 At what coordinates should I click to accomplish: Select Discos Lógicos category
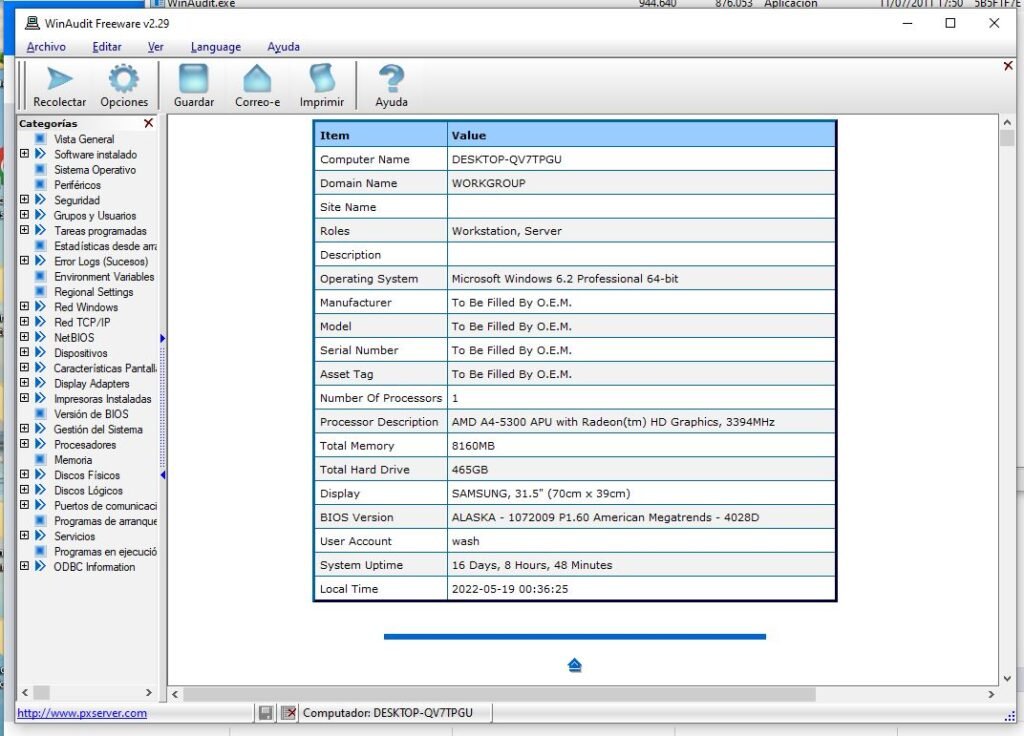tap(88, 490)
